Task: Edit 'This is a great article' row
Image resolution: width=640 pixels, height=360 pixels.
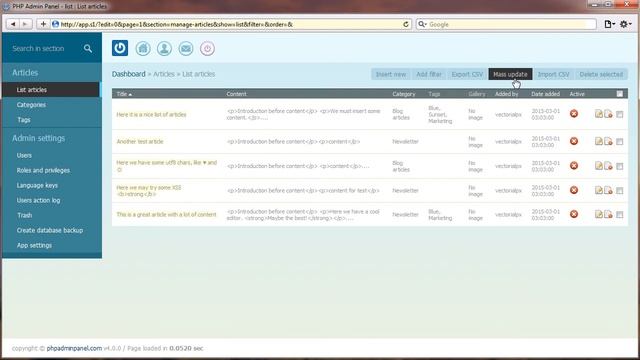Action: pyautogui.click(x=598, y=214)
